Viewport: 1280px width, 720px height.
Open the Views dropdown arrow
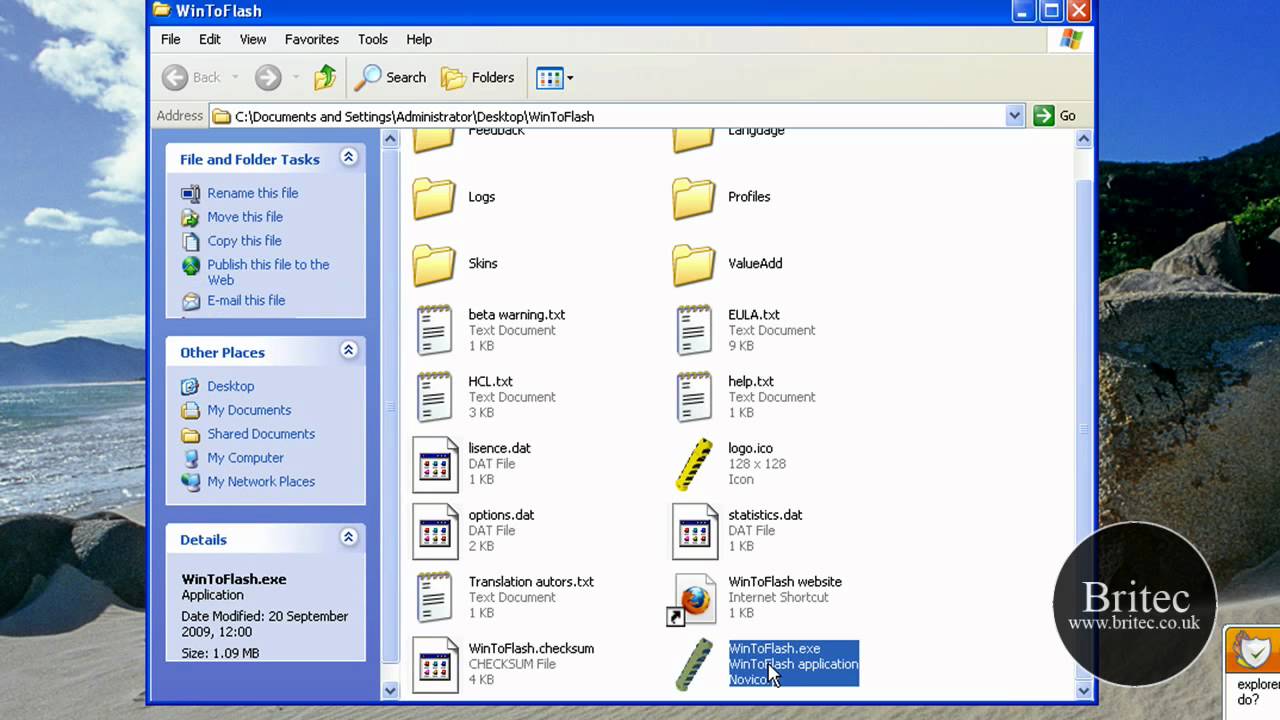coord(570,77)
